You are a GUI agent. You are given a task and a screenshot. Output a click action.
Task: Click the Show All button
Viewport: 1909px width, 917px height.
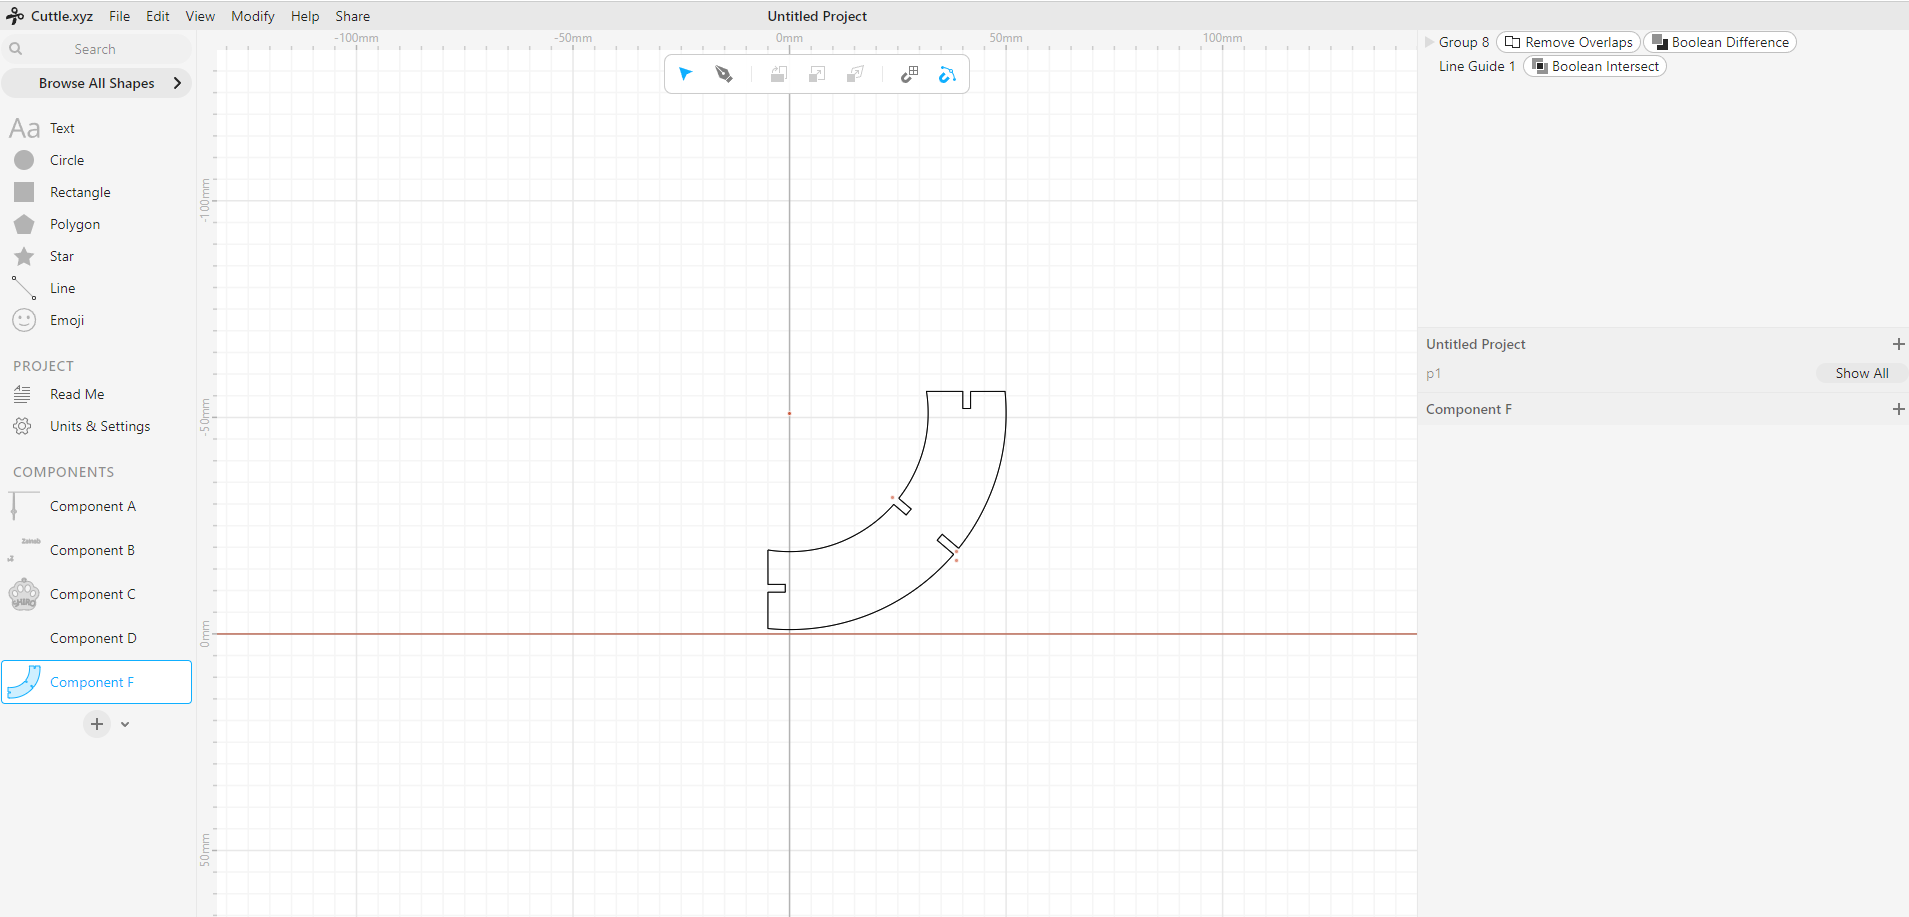pyautogui.click(x=1861, y=373)
